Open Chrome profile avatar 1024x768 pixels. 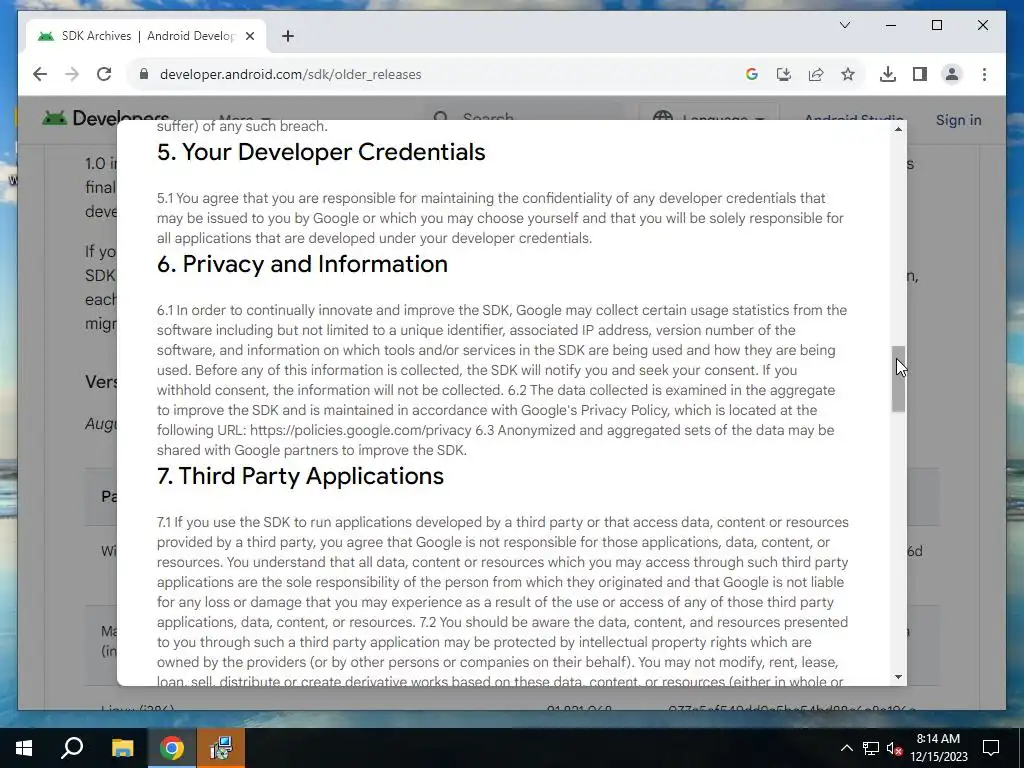click(952, 74)
